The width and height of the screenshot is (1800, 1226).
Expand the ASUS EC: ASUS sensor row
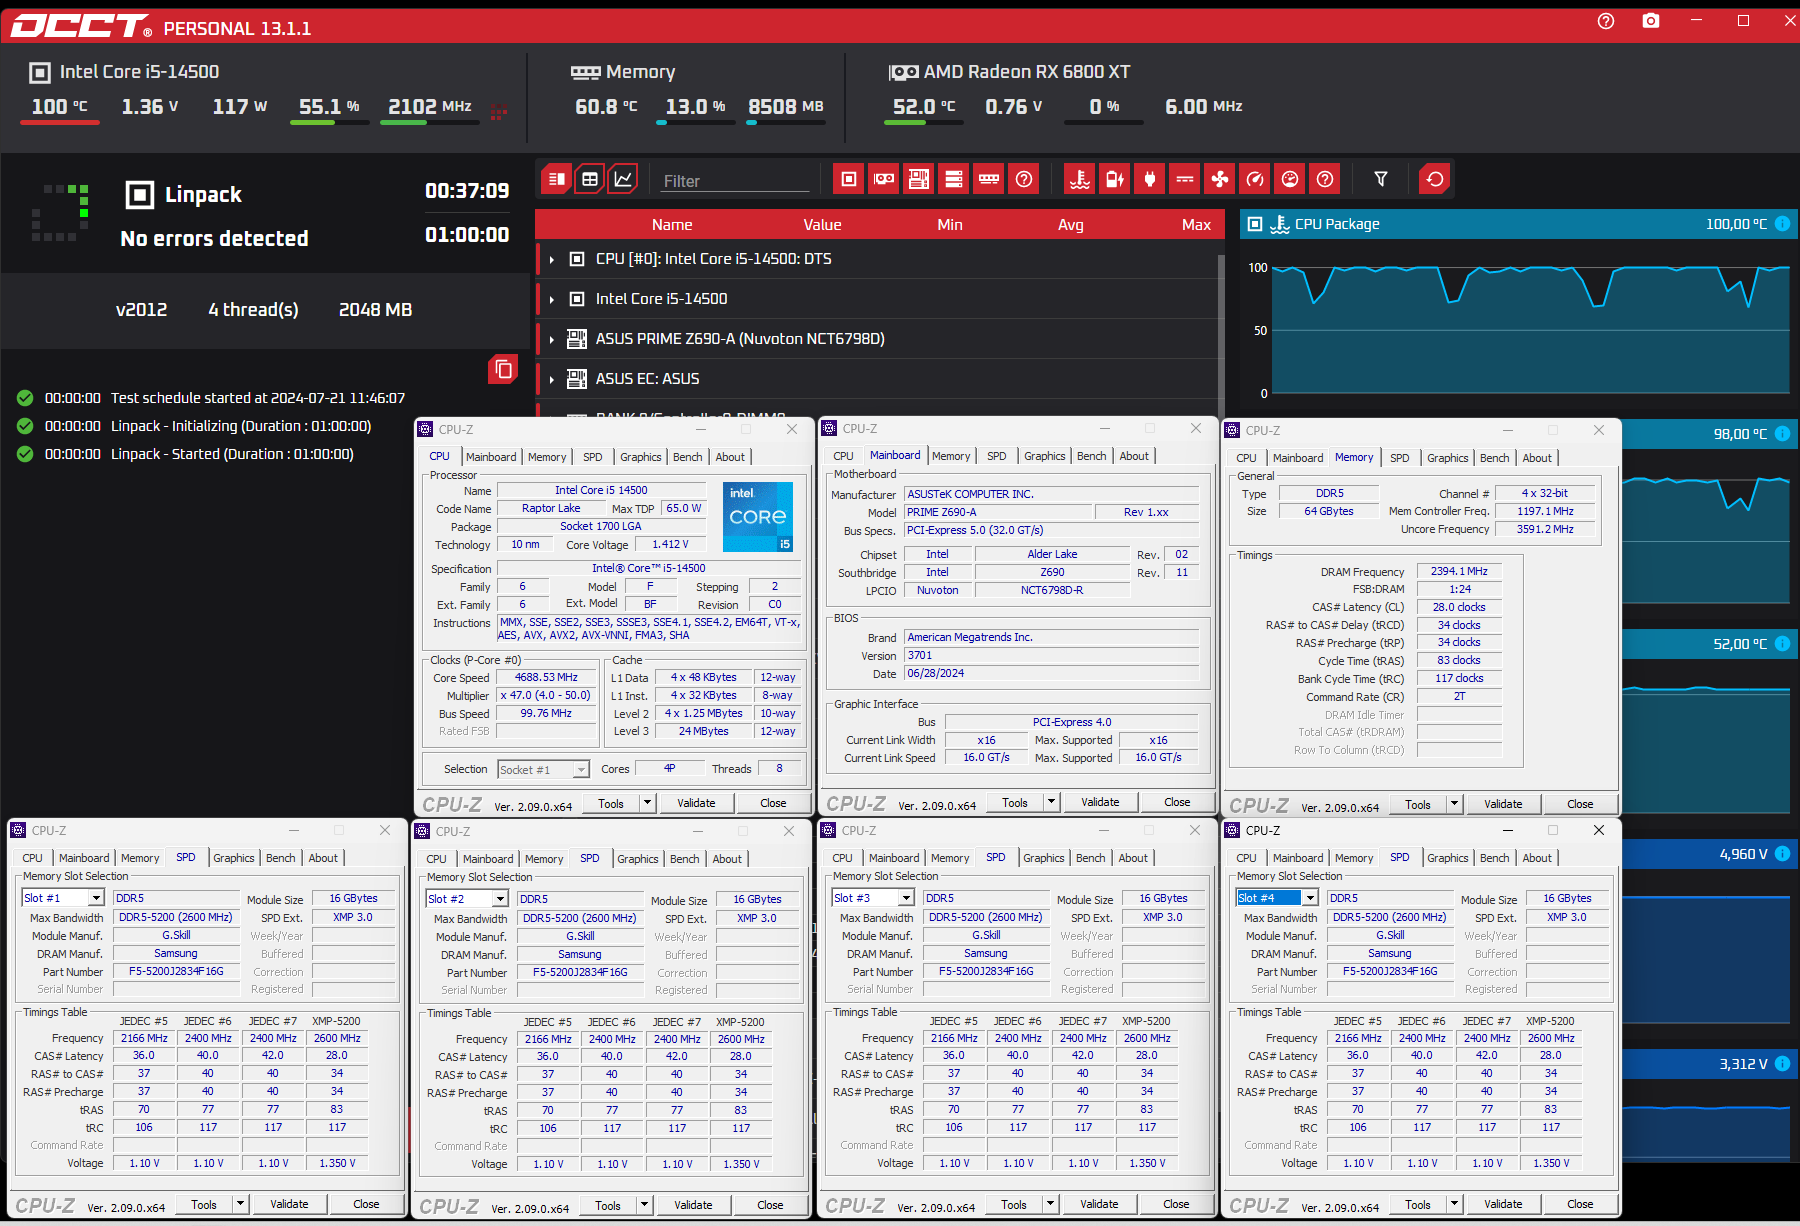tap(551, 379)
